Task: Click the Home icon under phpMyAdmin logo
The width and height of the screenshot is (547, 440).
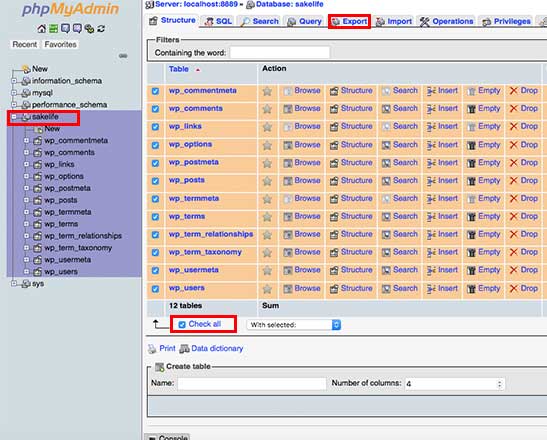Action: pyautogui.click(x=42, y=29)
